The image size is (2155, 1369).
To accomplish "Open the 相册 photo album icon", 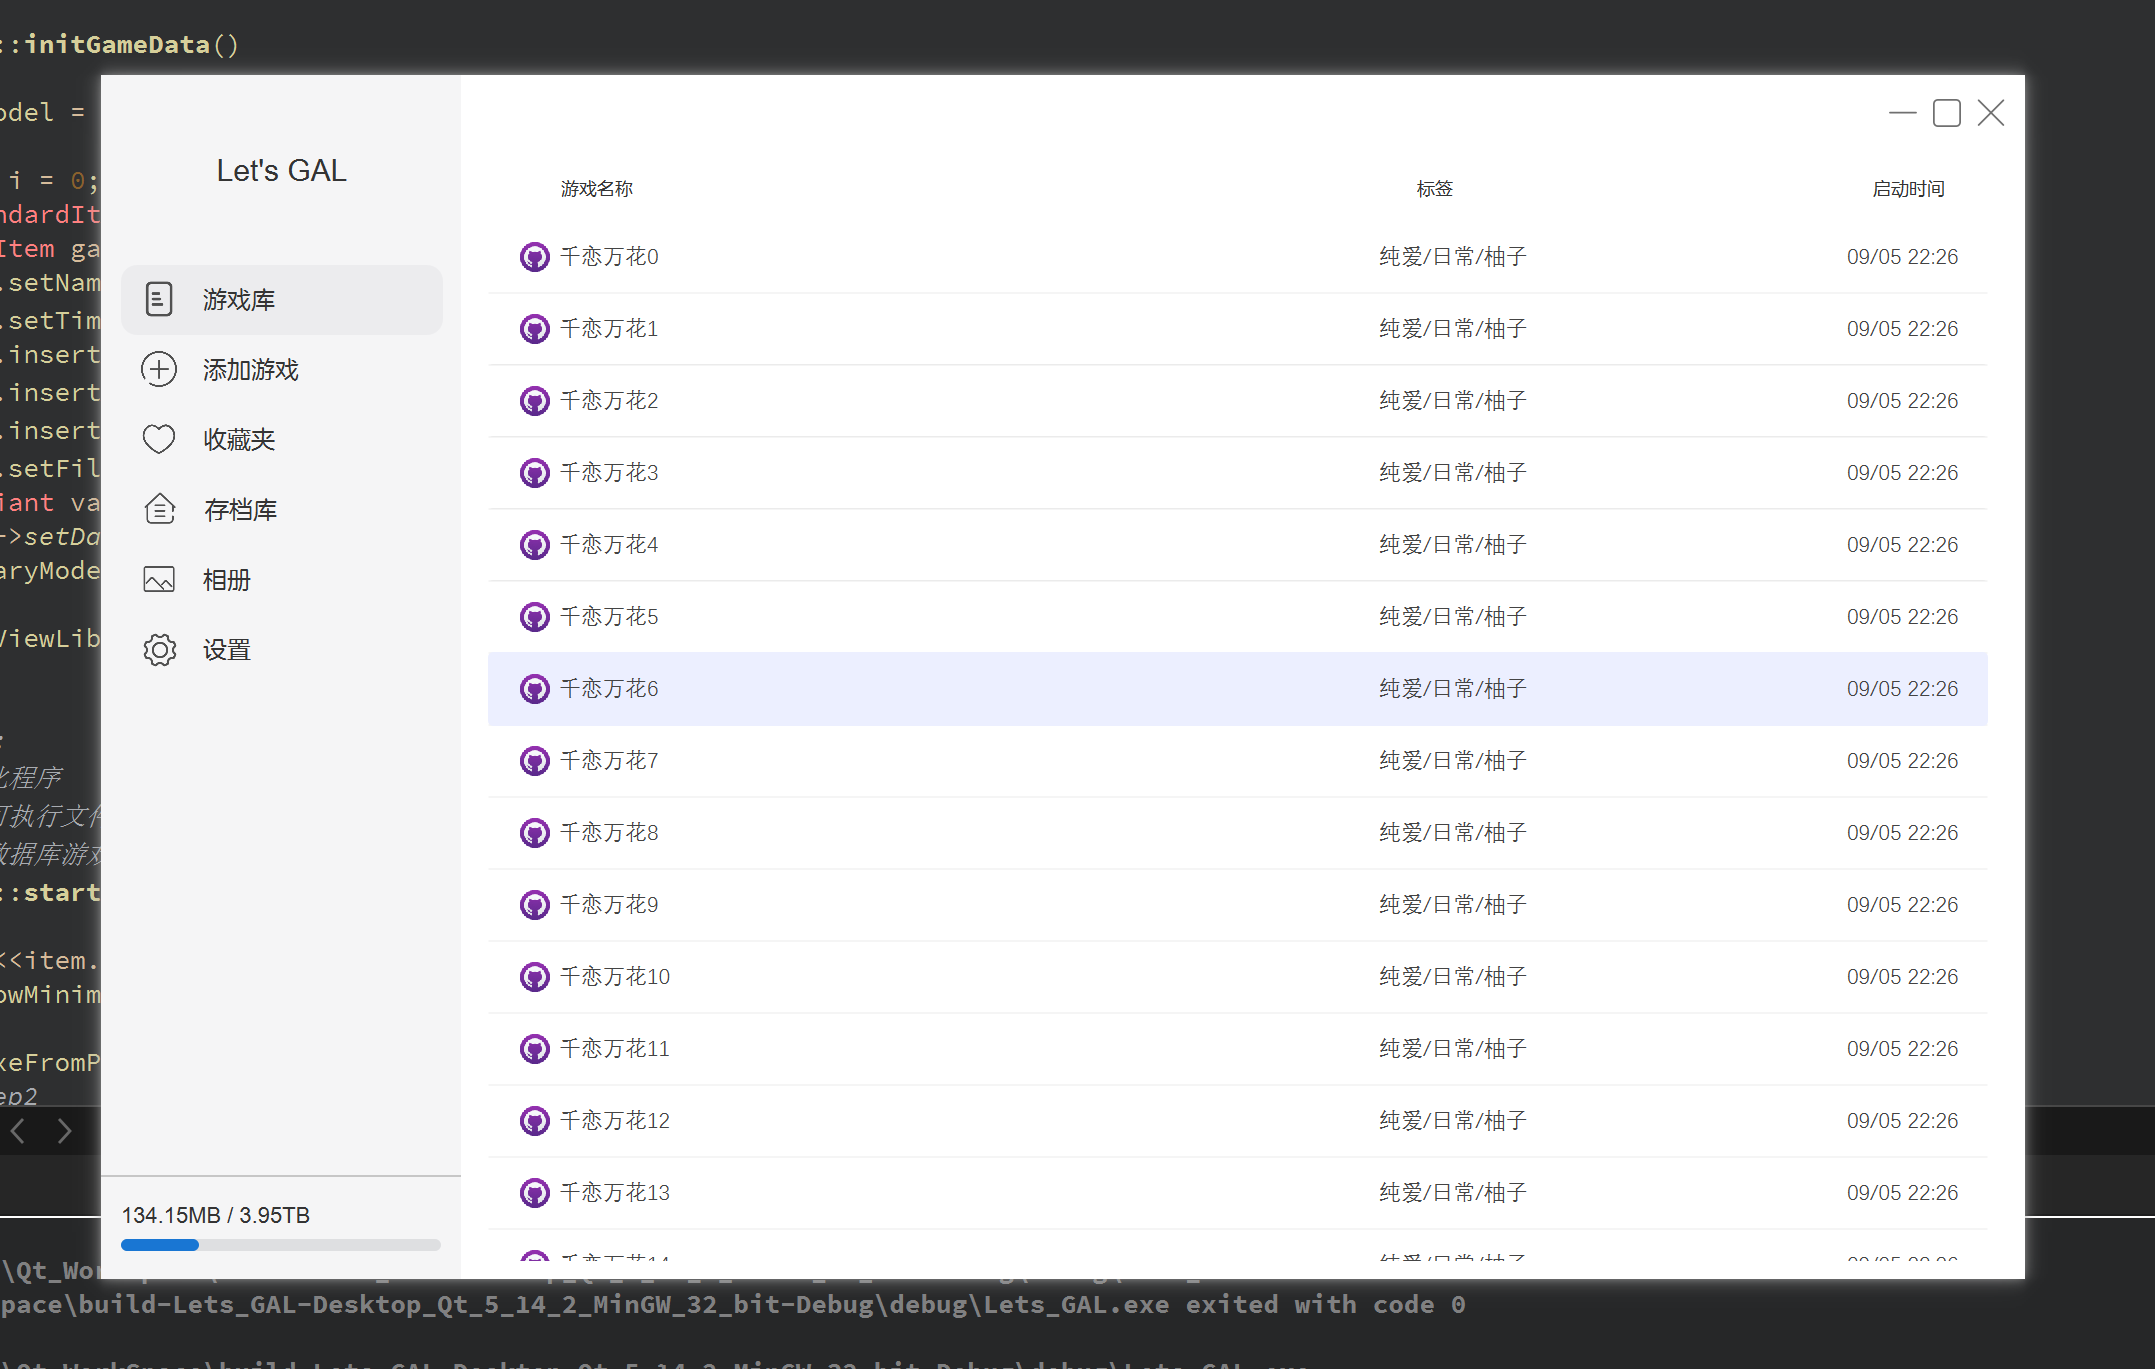I will 159,579.
